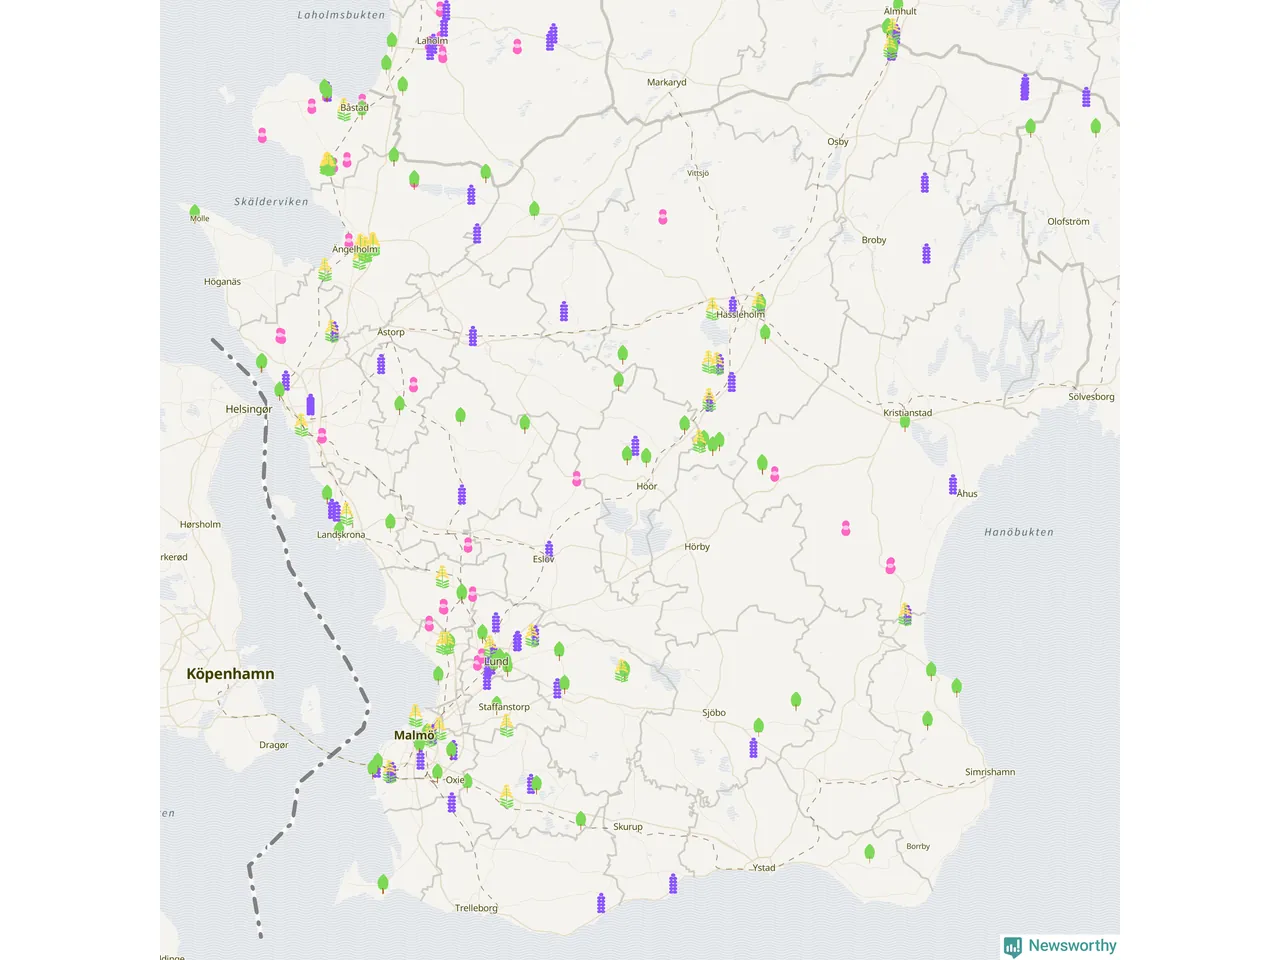Screen dimensions: 1280x960
Task: Click the purple marker beside Åhus
Action: (x=953, y=485)
